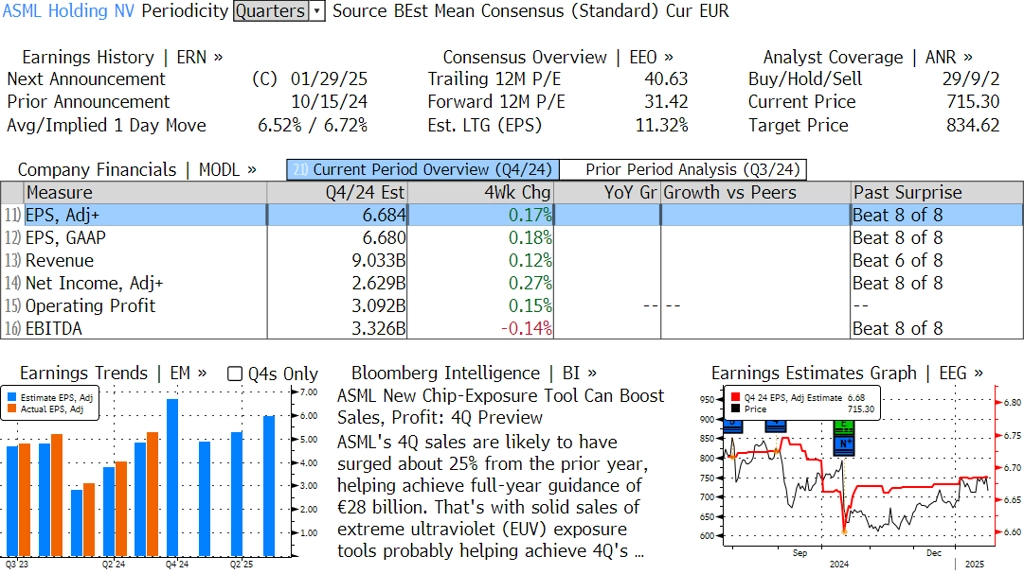
Task: Click the -0.14% EBITDA 4Wk change
Action: (526, 328)
